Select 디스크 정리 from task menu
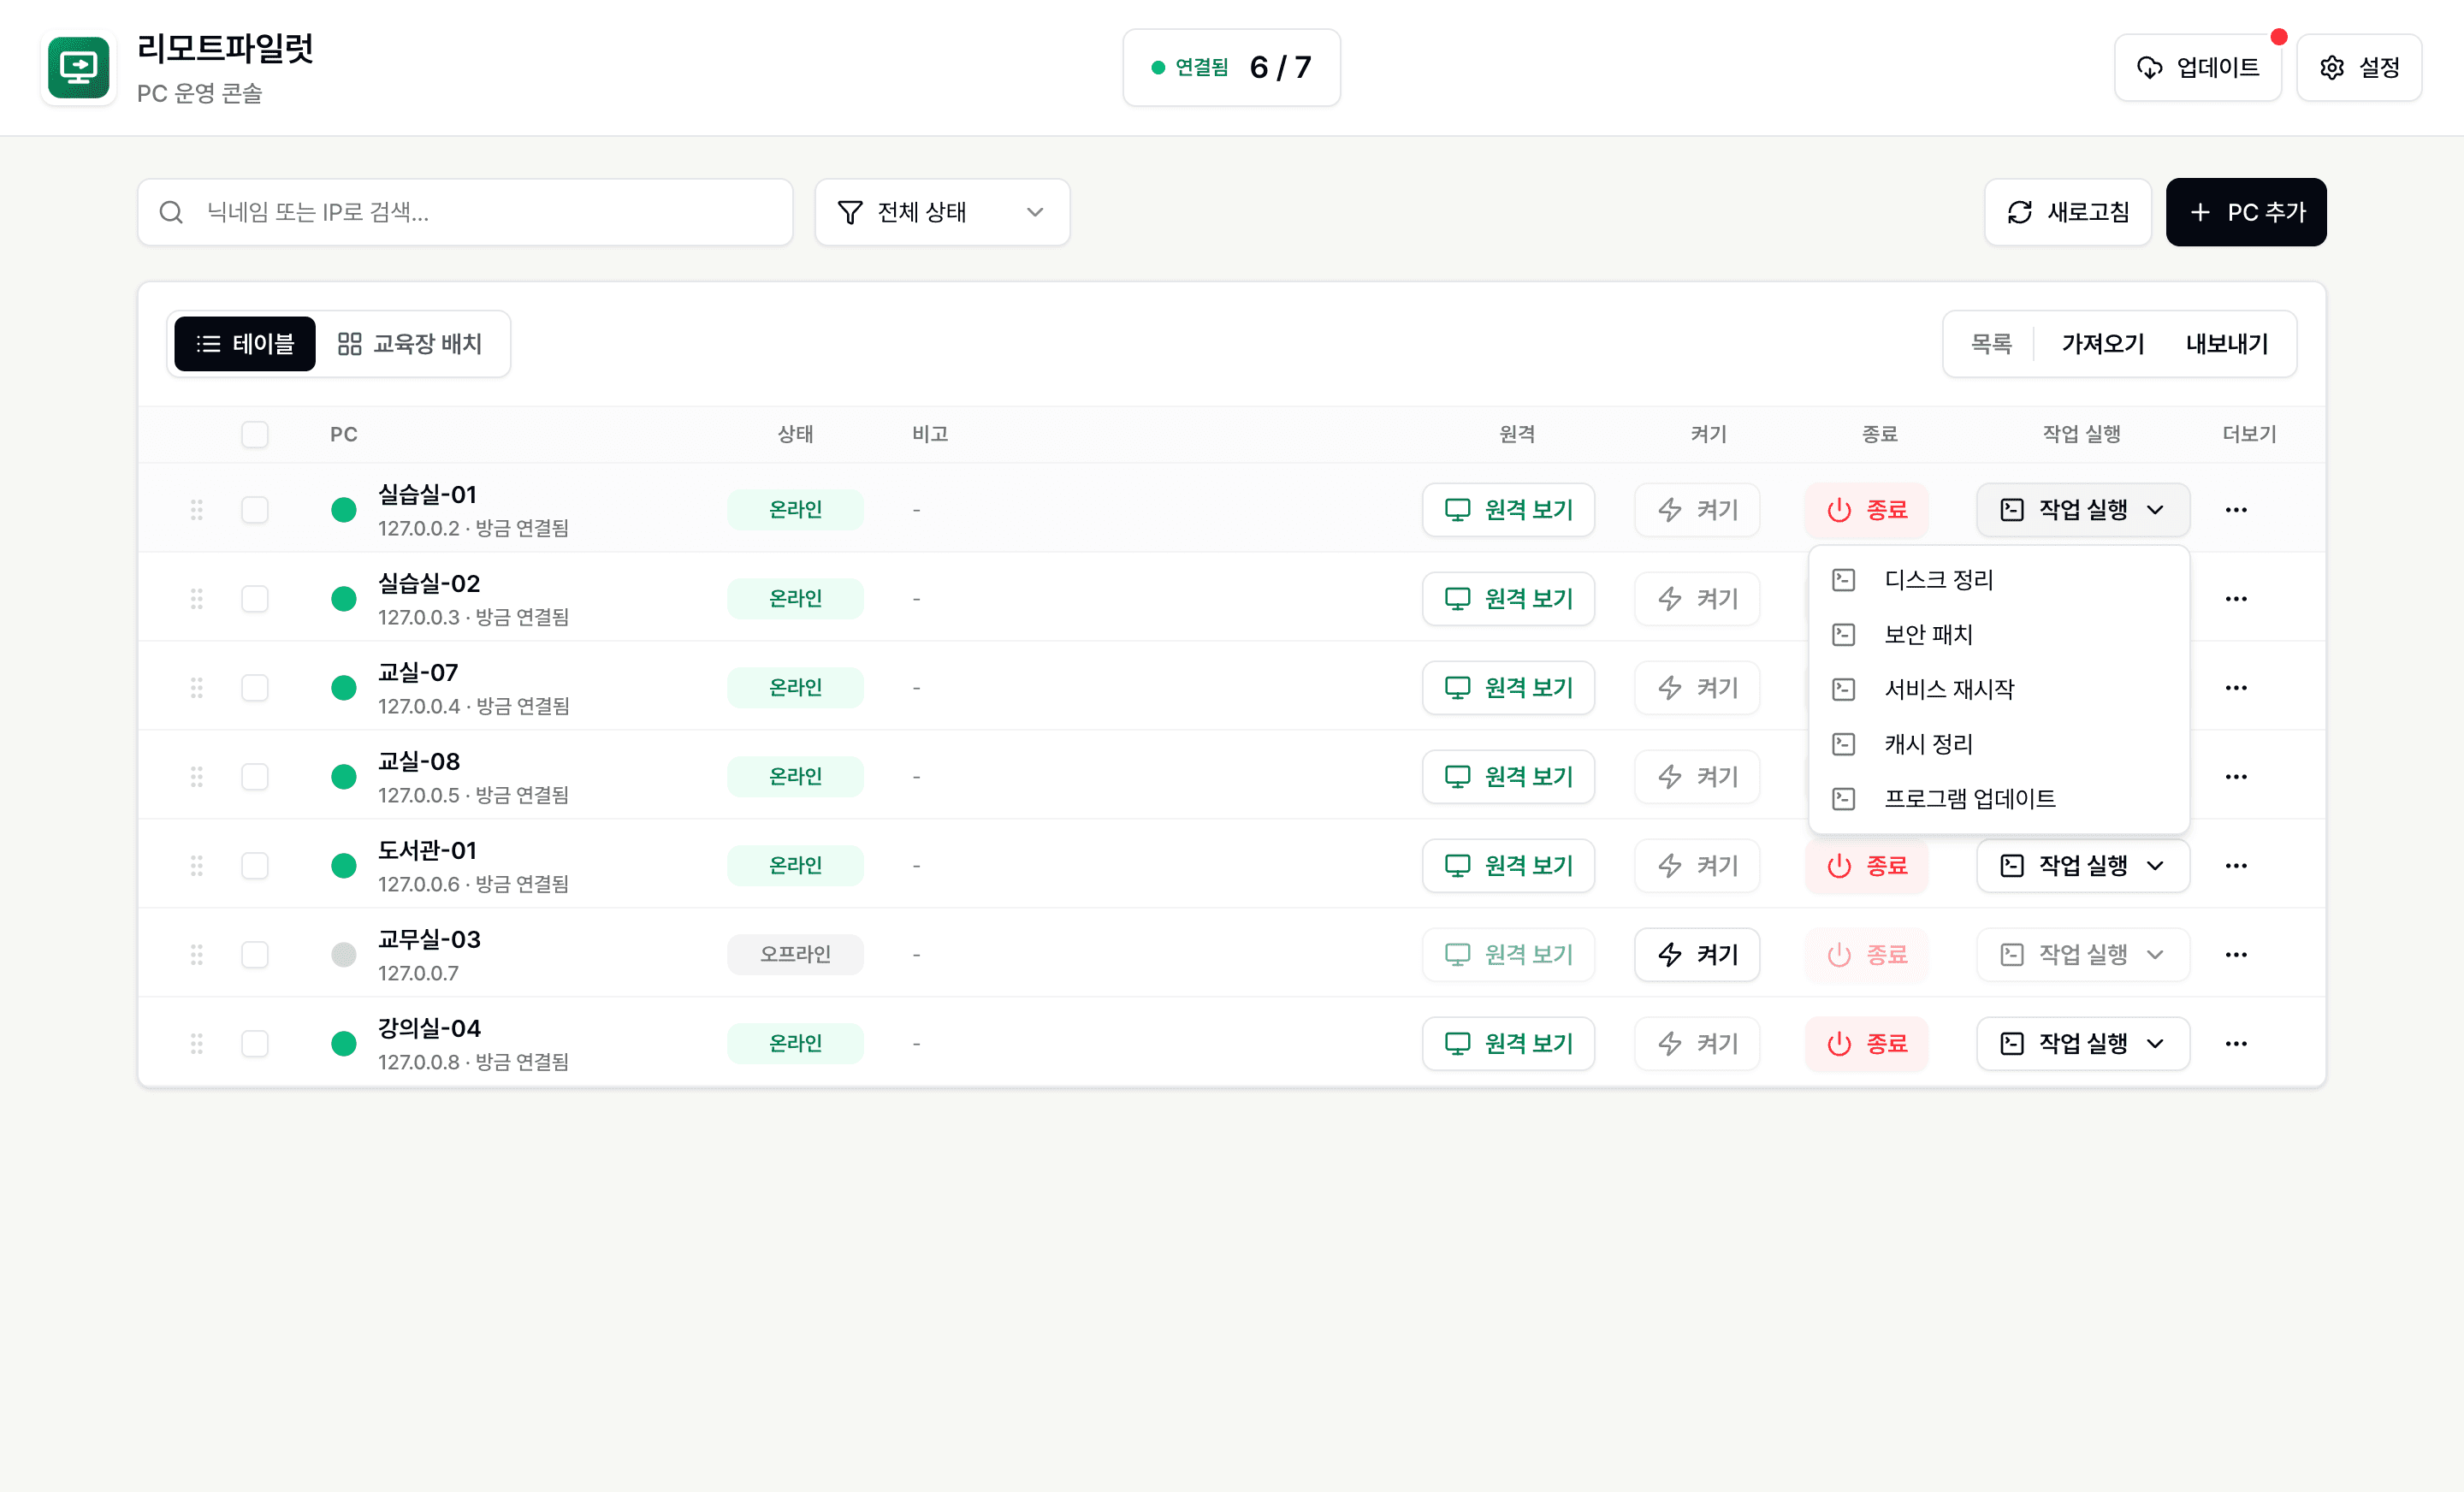 point(1999,580)
